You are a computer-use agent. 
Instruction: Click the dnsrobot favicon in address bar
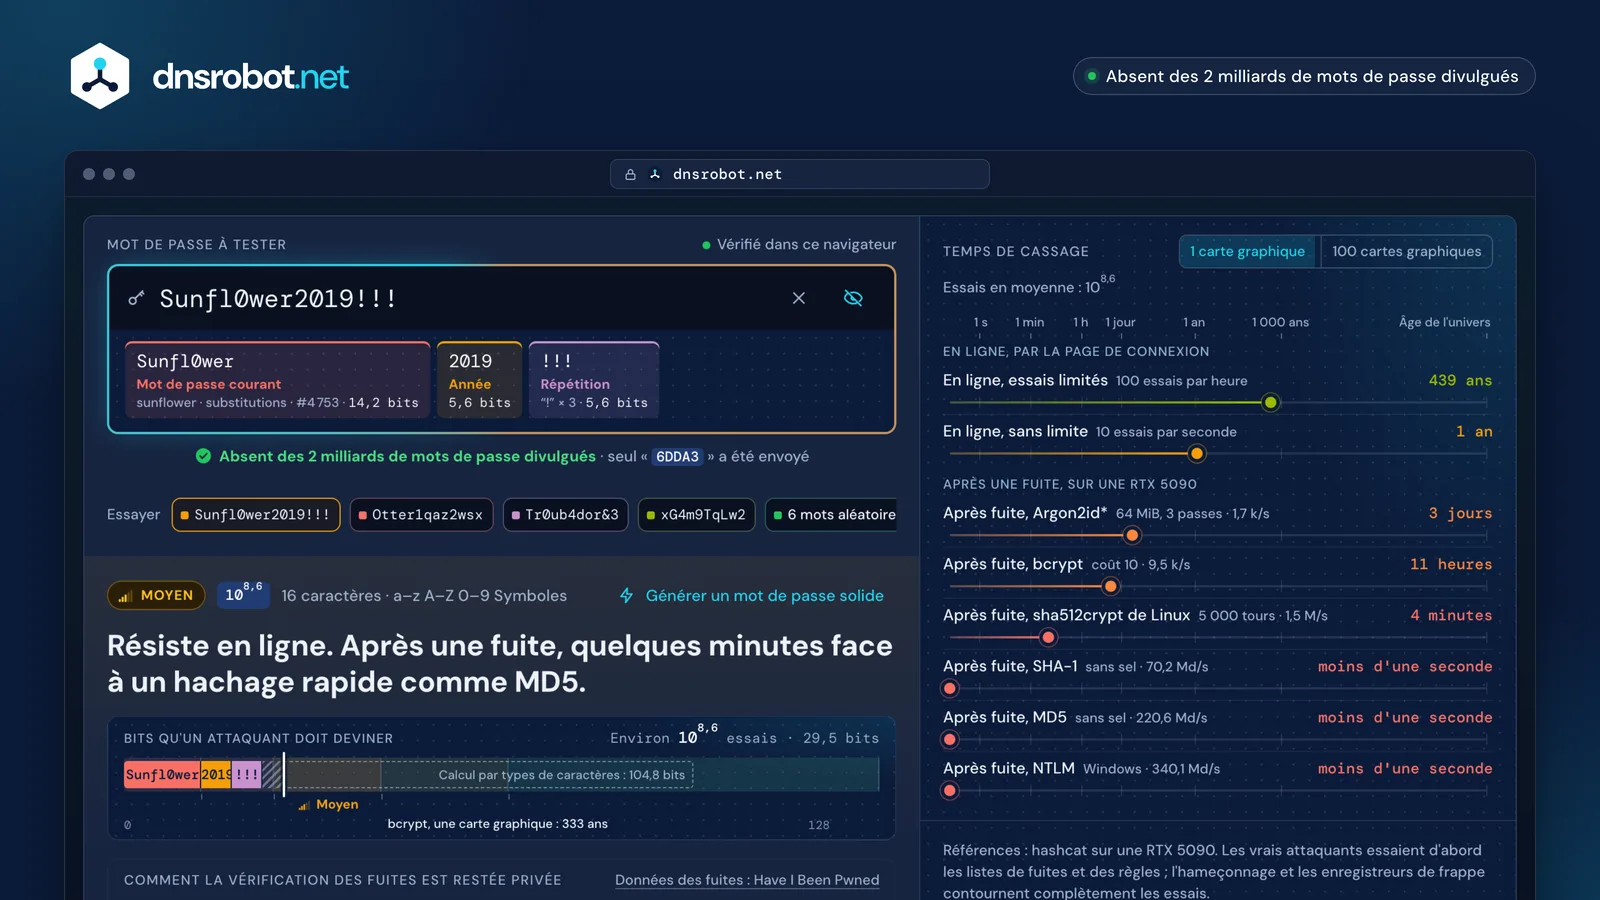[x=655, y=174]
